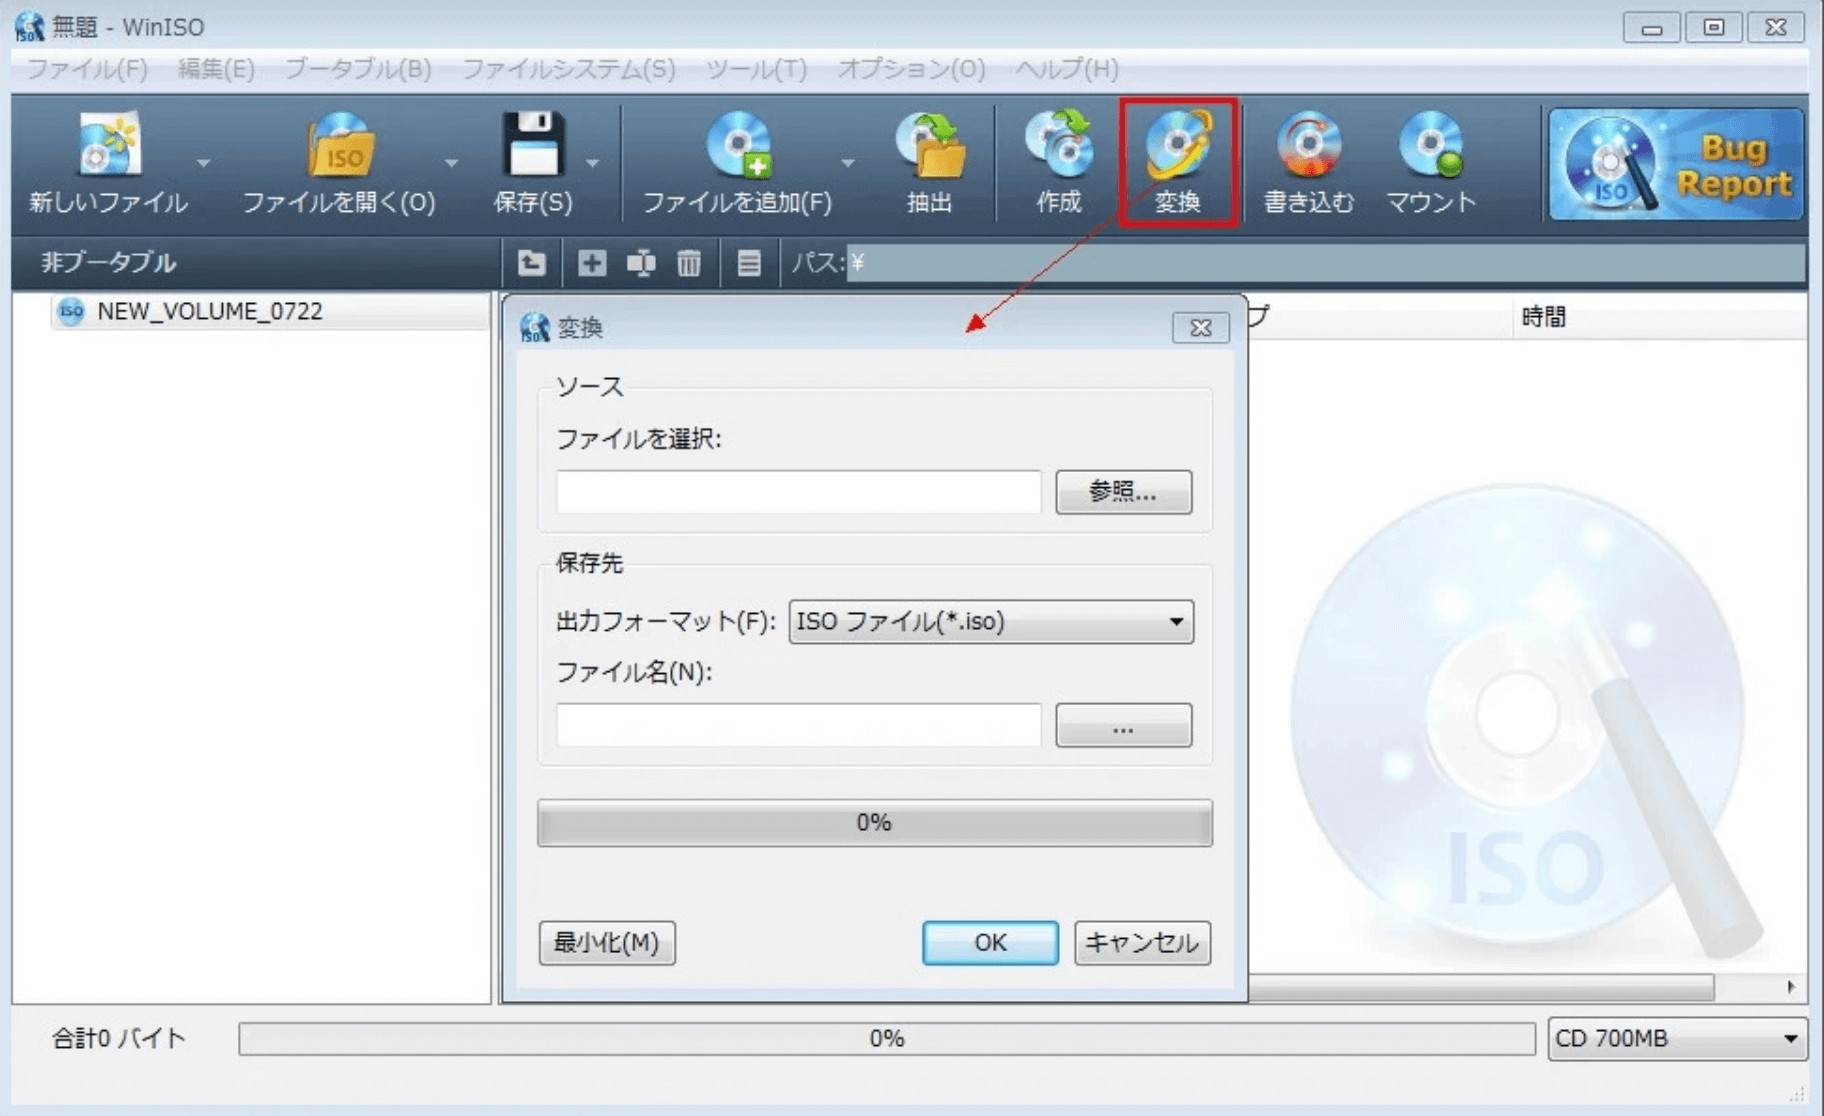Screen dimensions: 1824x1116
Task: Click OK in the 変換 dialog
Action: coord(990,943)
